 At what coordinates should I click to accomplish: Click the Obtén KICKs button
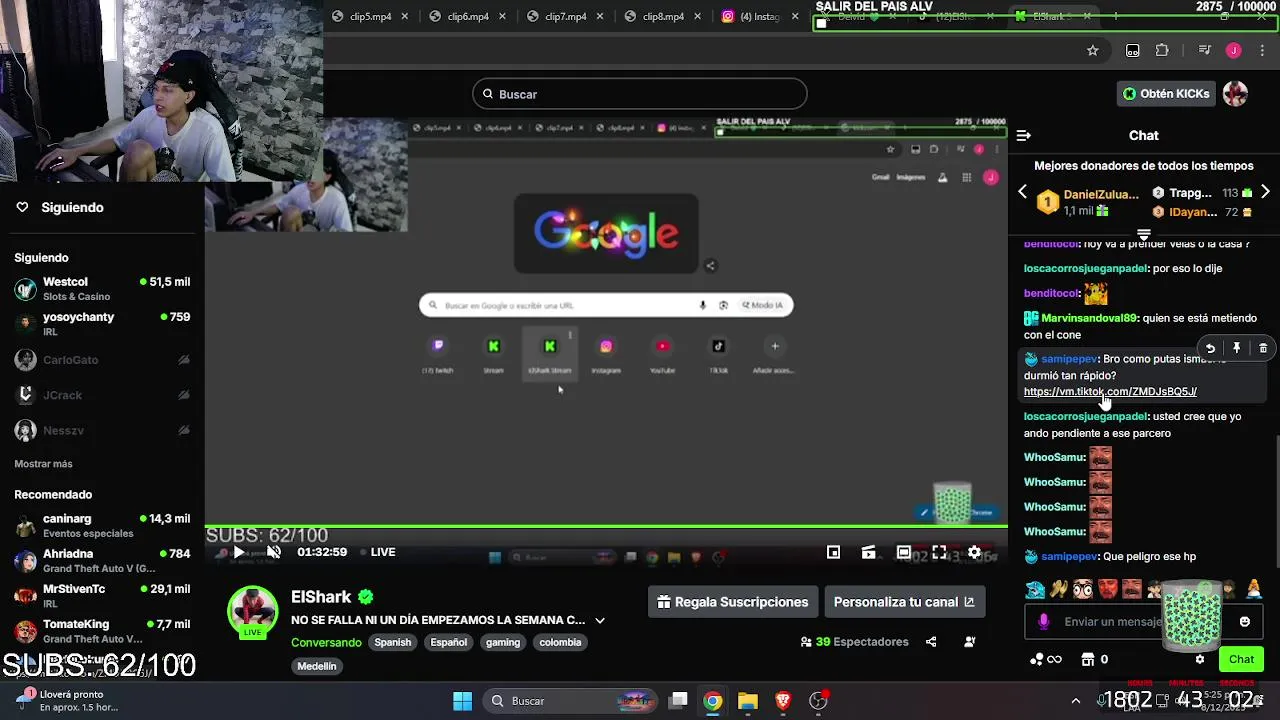pos(1166,94)
